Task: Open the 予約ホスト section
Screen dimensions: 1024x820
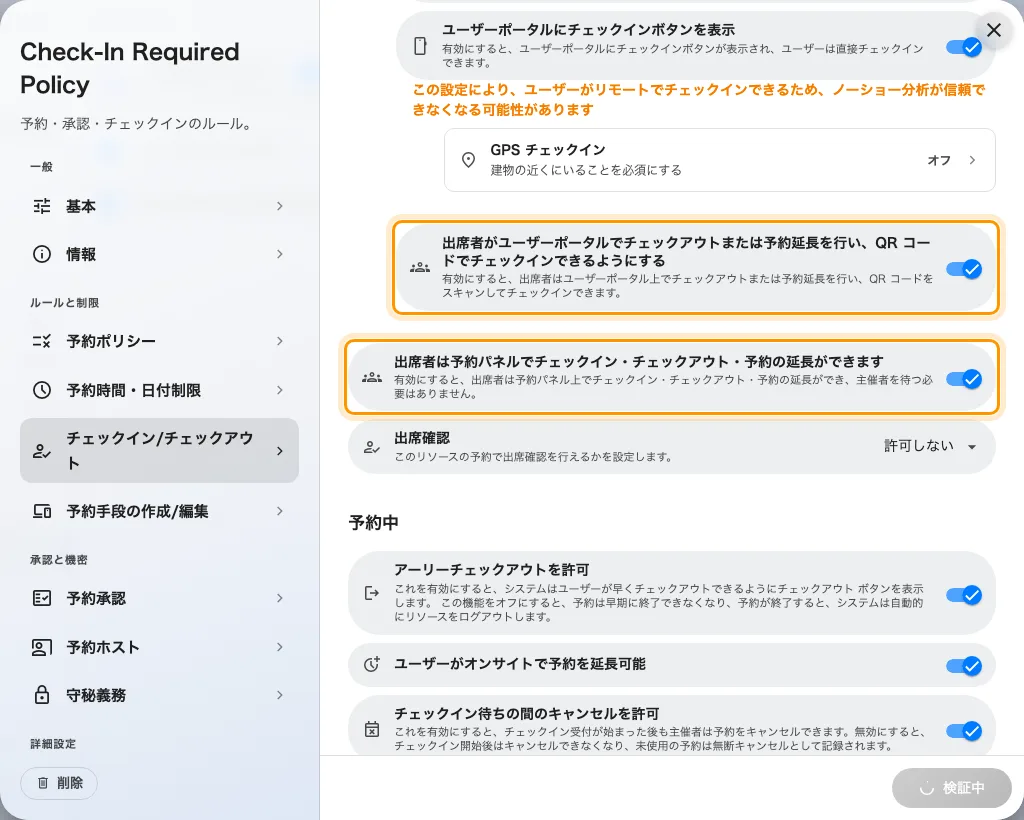Action: click(x=159, y=647)
